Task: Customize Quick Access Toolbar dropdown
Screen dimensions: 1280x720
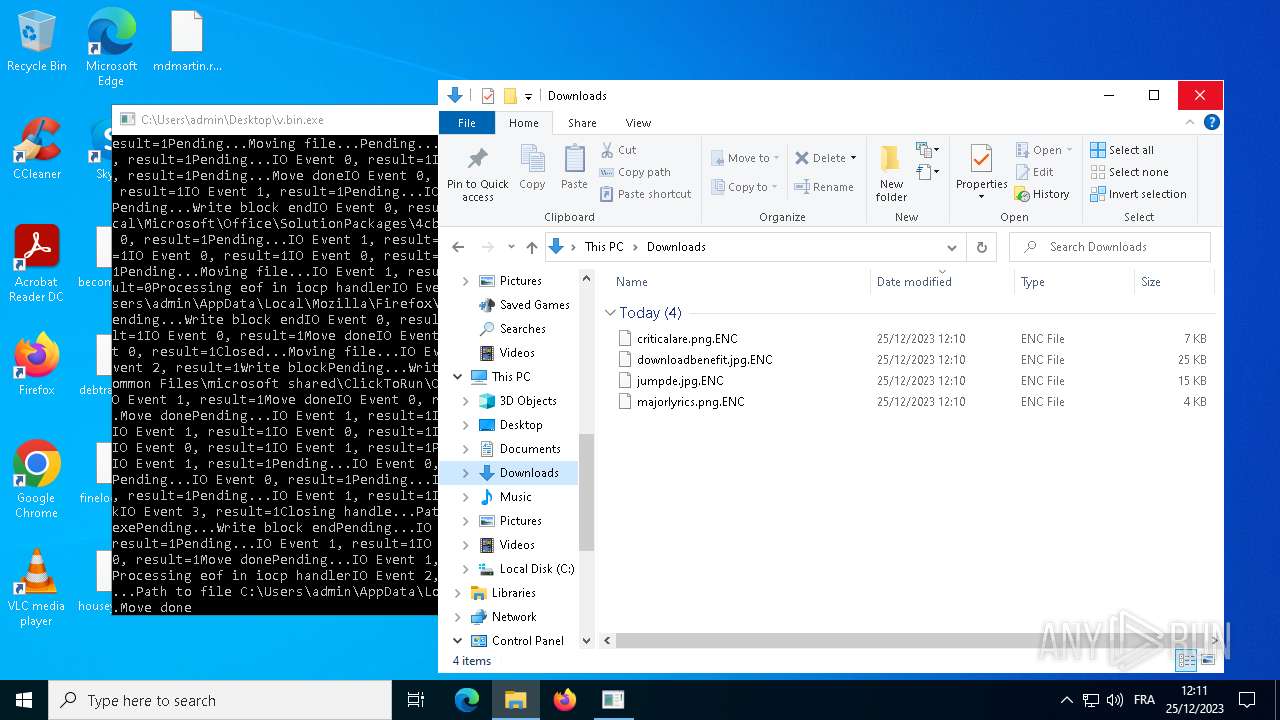Action: (x=528, y=96)
